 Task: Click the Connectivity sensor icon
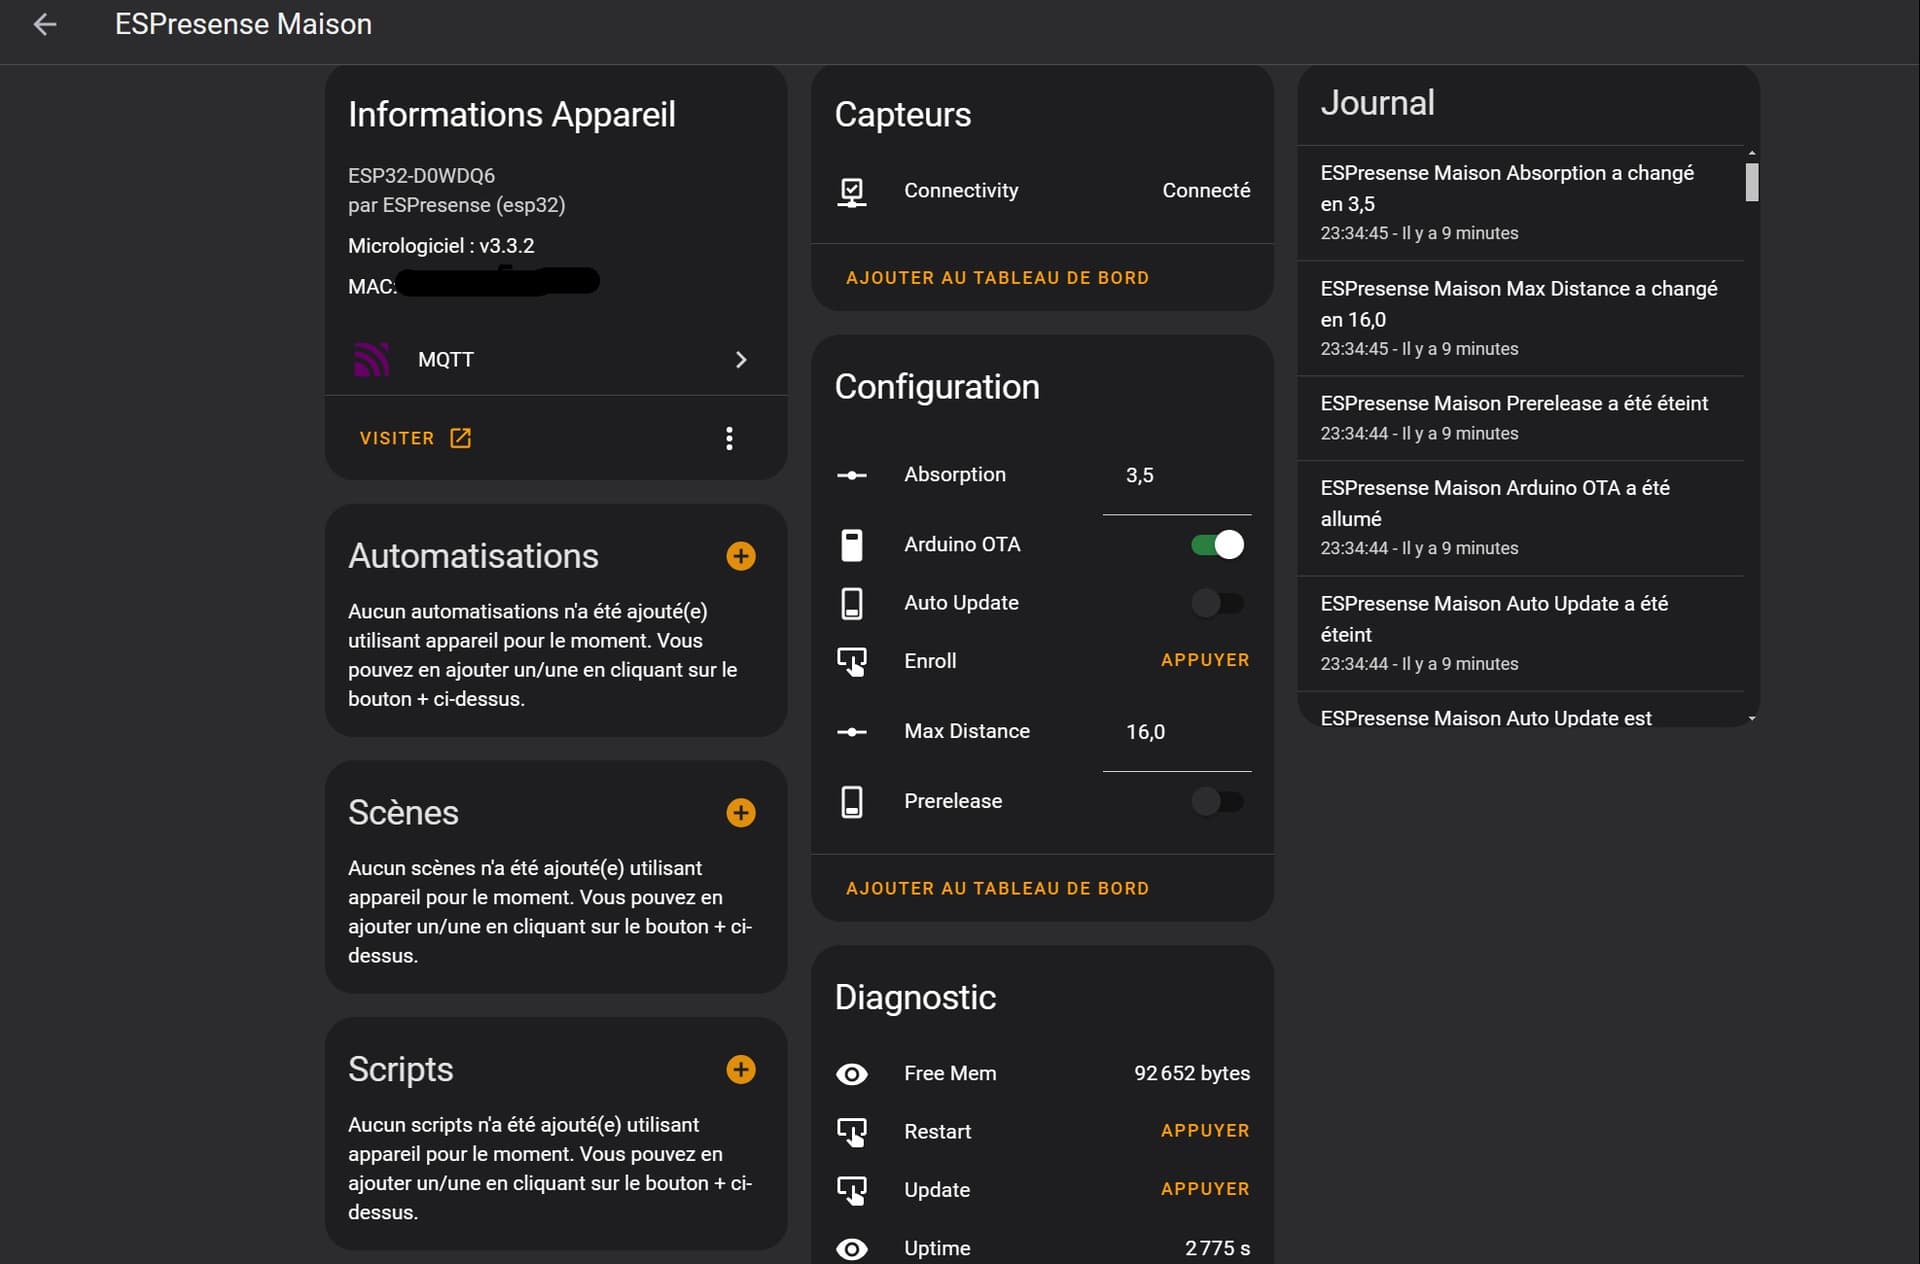click(x=852, y=191)
